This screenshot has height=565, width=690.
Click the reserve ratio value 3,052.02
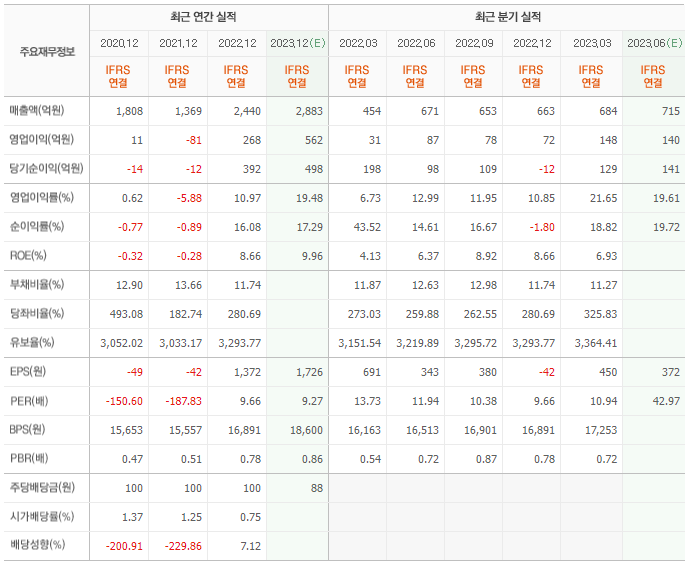[x=121, y=344]
